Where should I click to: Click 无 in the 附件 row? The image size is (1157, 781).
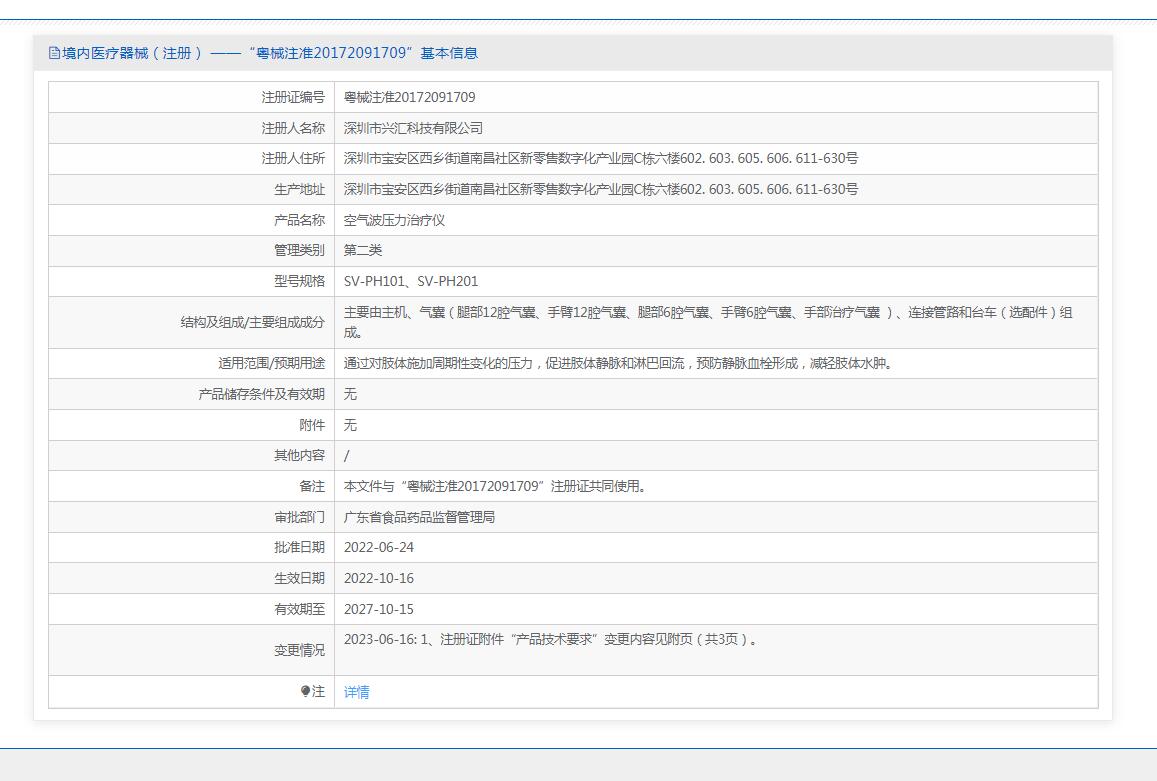(x=350, y=425)
